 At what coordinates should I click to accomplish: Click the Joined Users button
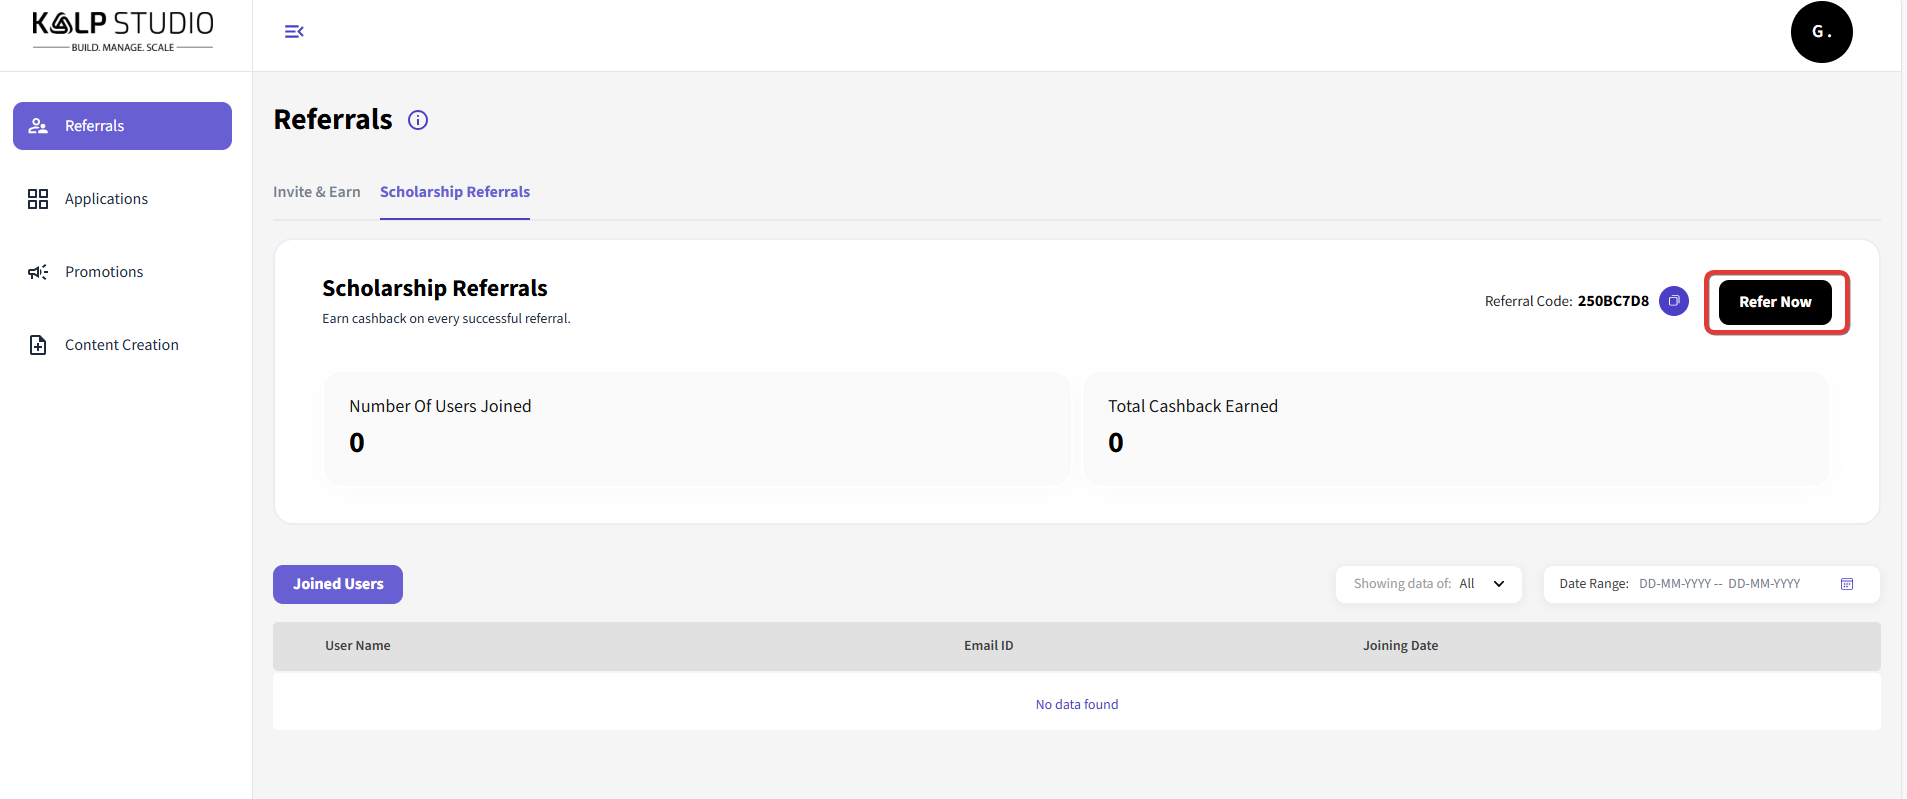[337, 584]
